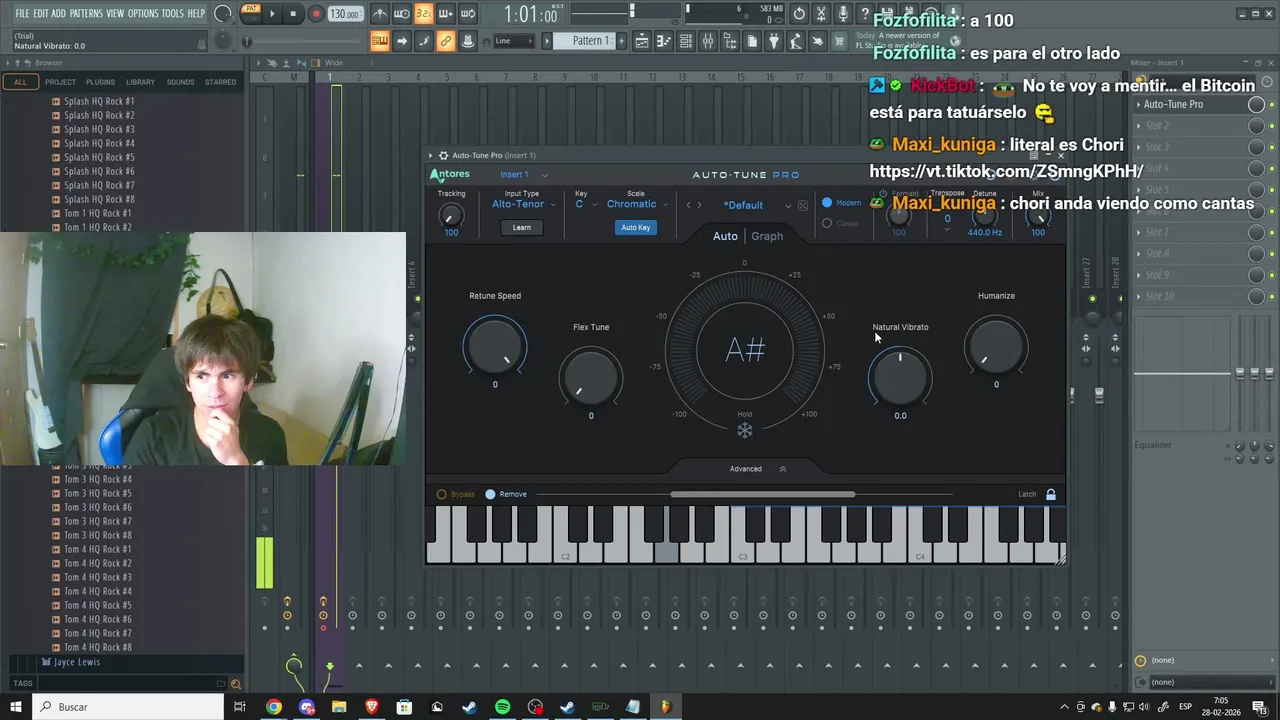Screen dimensions: 1280x720
Task: Click the Browser search magnifier icon
Action: tap(236, 684)
